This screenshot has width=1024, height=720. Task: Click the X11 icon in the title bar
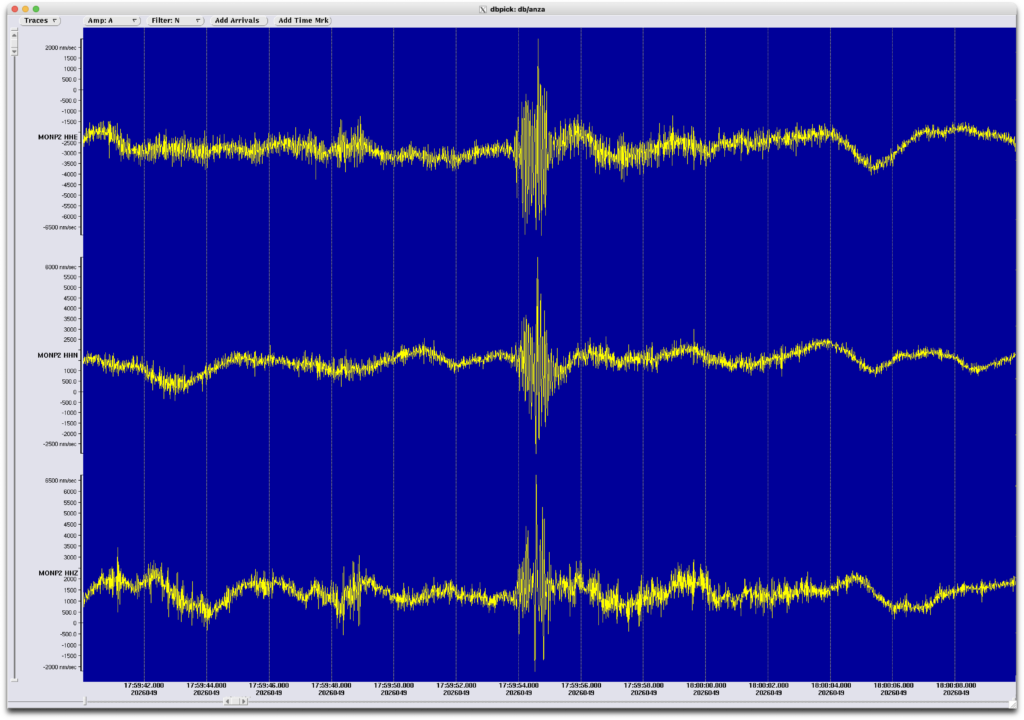484,8
